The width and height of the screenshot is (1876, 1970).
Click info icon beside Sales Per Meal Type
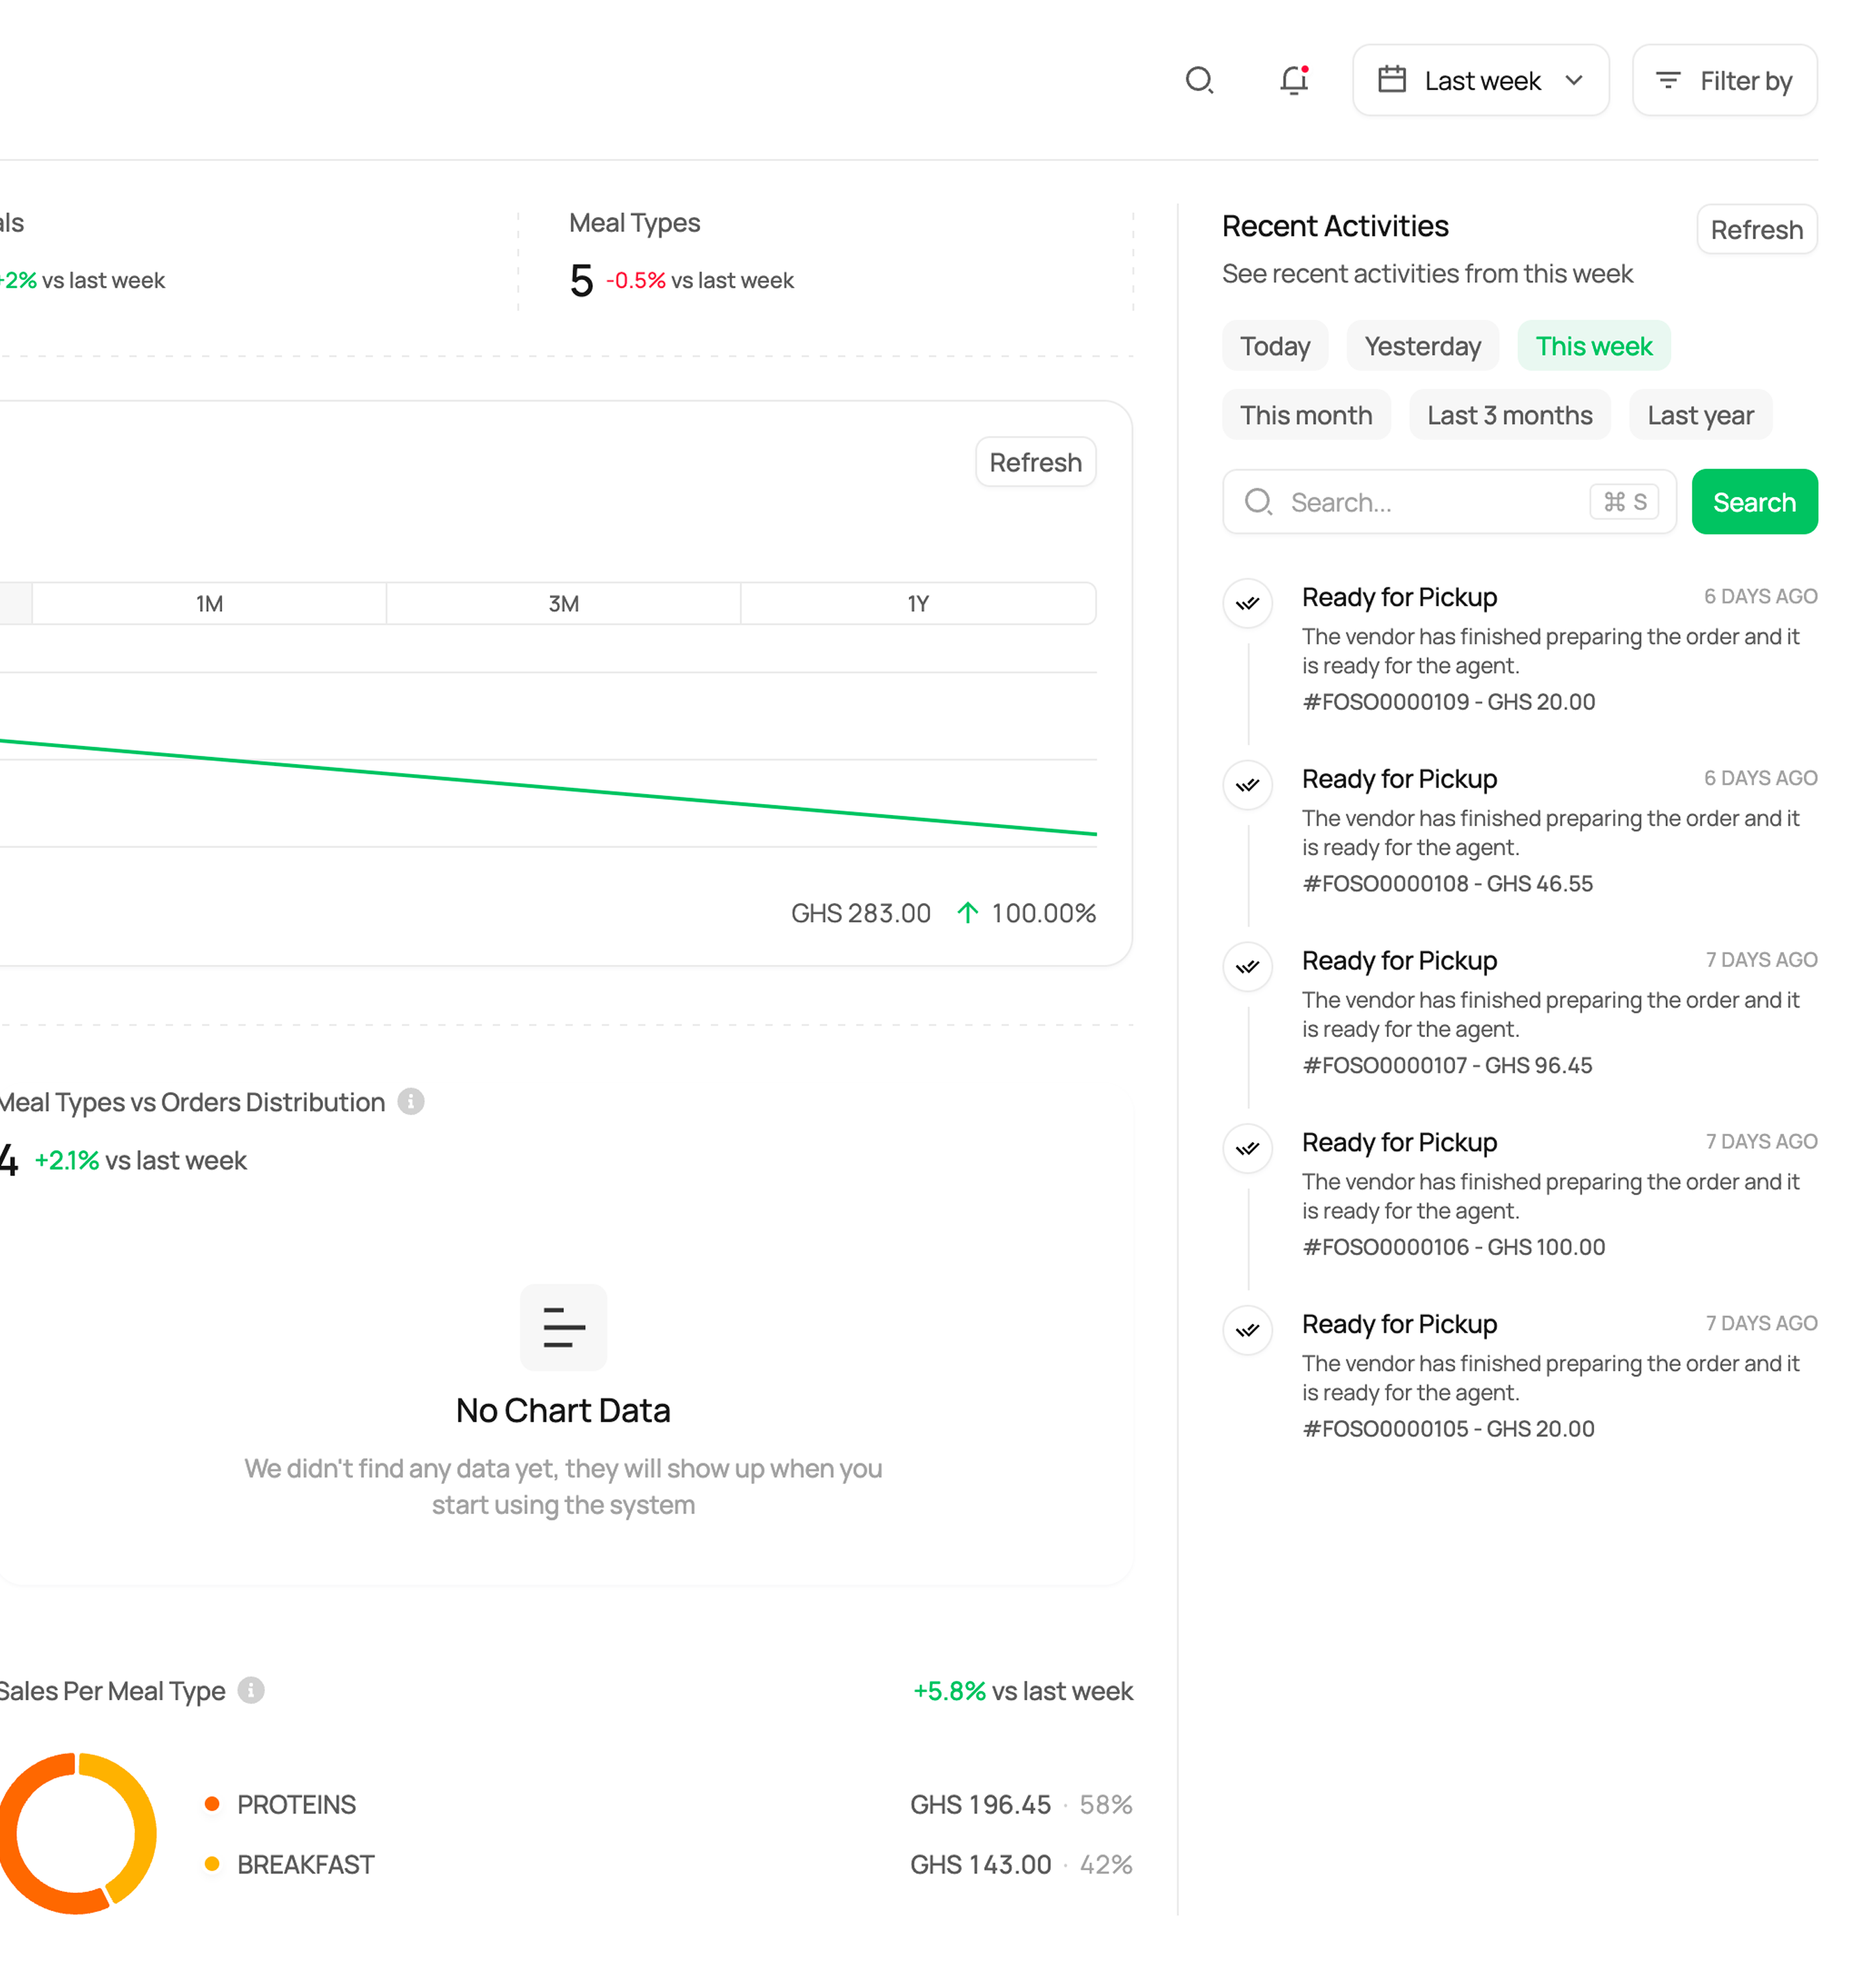pos(251,1690)
